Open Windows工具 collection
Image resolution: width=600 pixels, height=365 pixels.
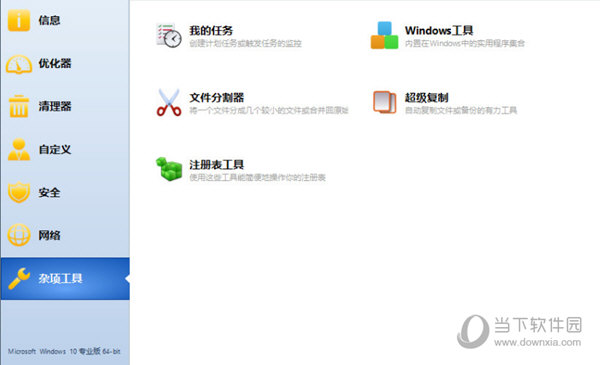coord(439,30)
